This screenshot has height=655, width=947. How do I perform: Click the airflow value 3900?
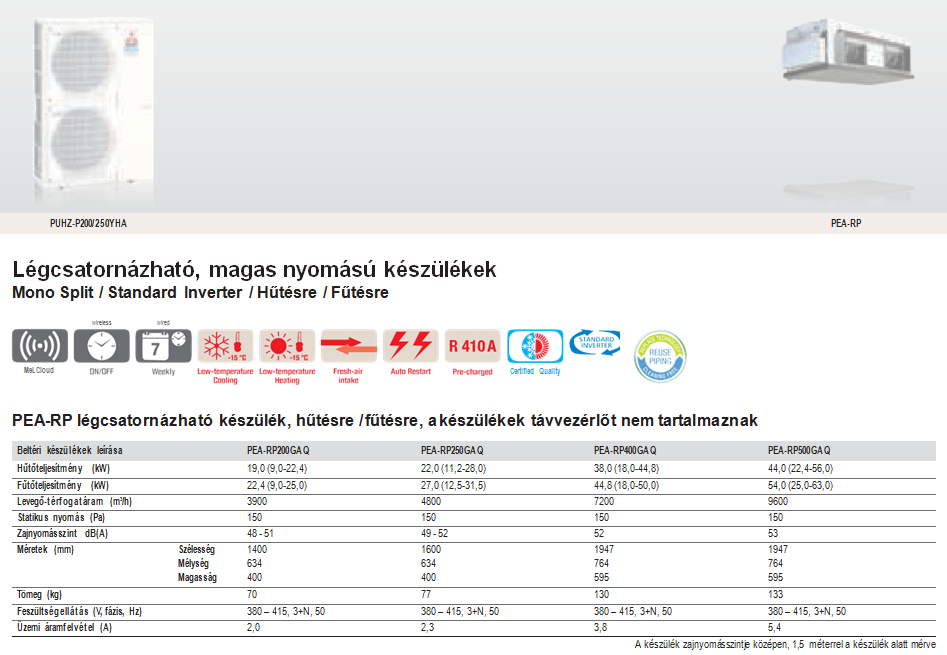(257, 502)
